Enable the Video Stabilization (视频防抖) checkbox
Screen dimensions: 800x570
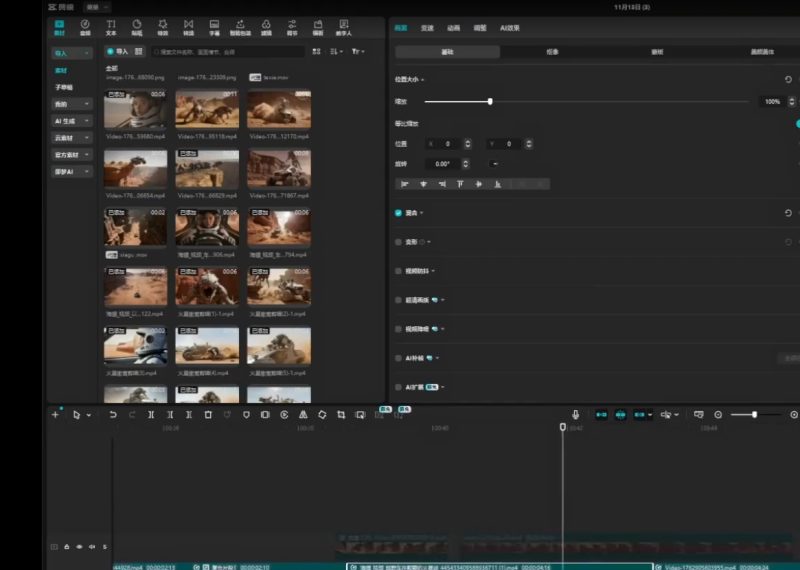(398, 271)
